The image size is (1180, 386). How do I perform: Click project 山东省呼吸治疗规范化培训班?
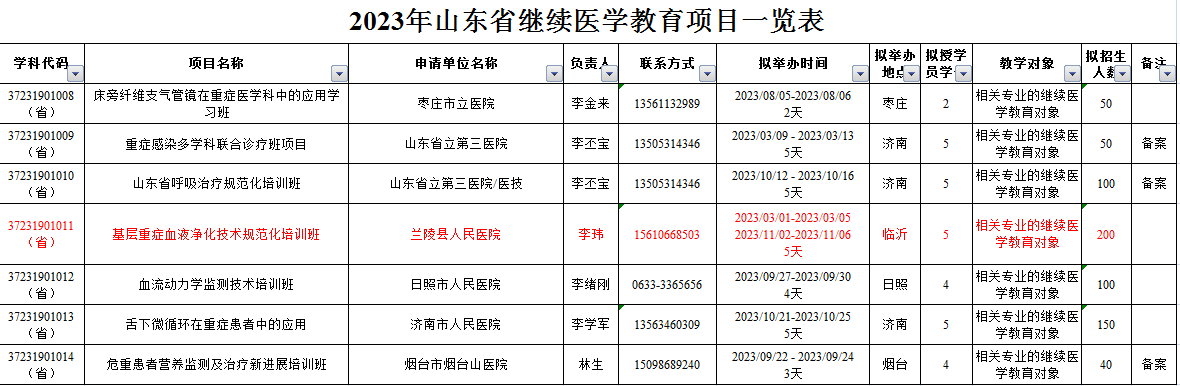pos(217,183)
